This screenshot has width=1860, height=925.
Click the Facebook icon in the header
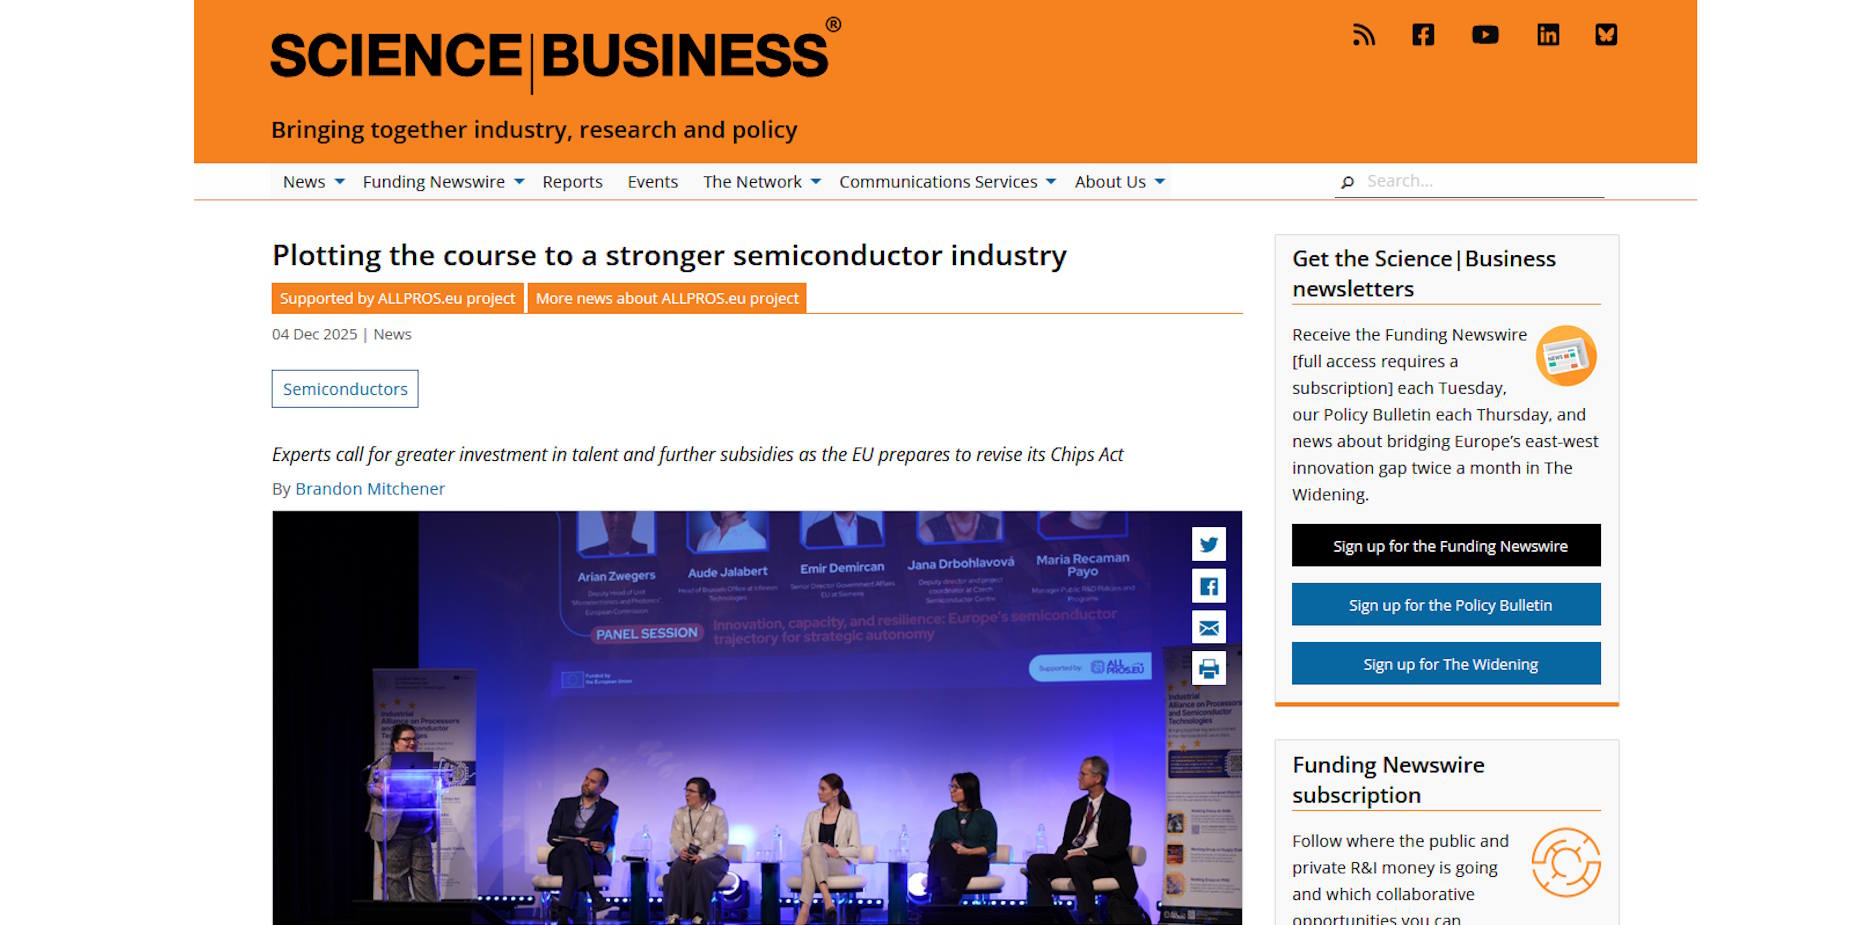(x=1422, y=35)
